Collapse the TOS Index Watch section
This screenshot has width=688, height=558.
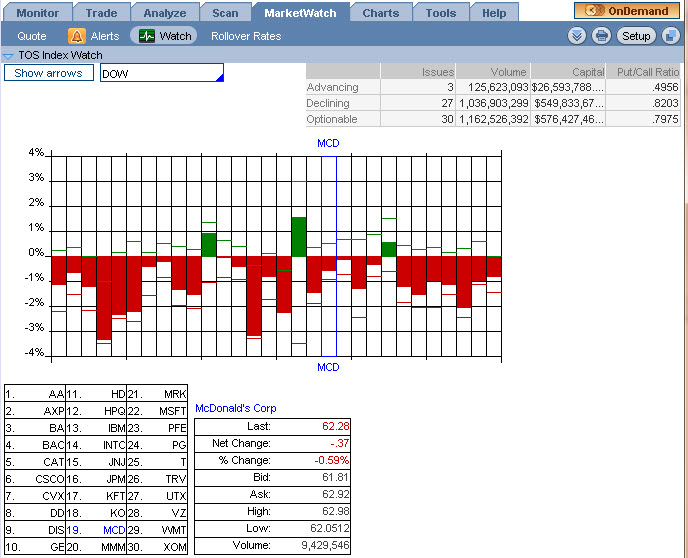[x=8, y=56]
